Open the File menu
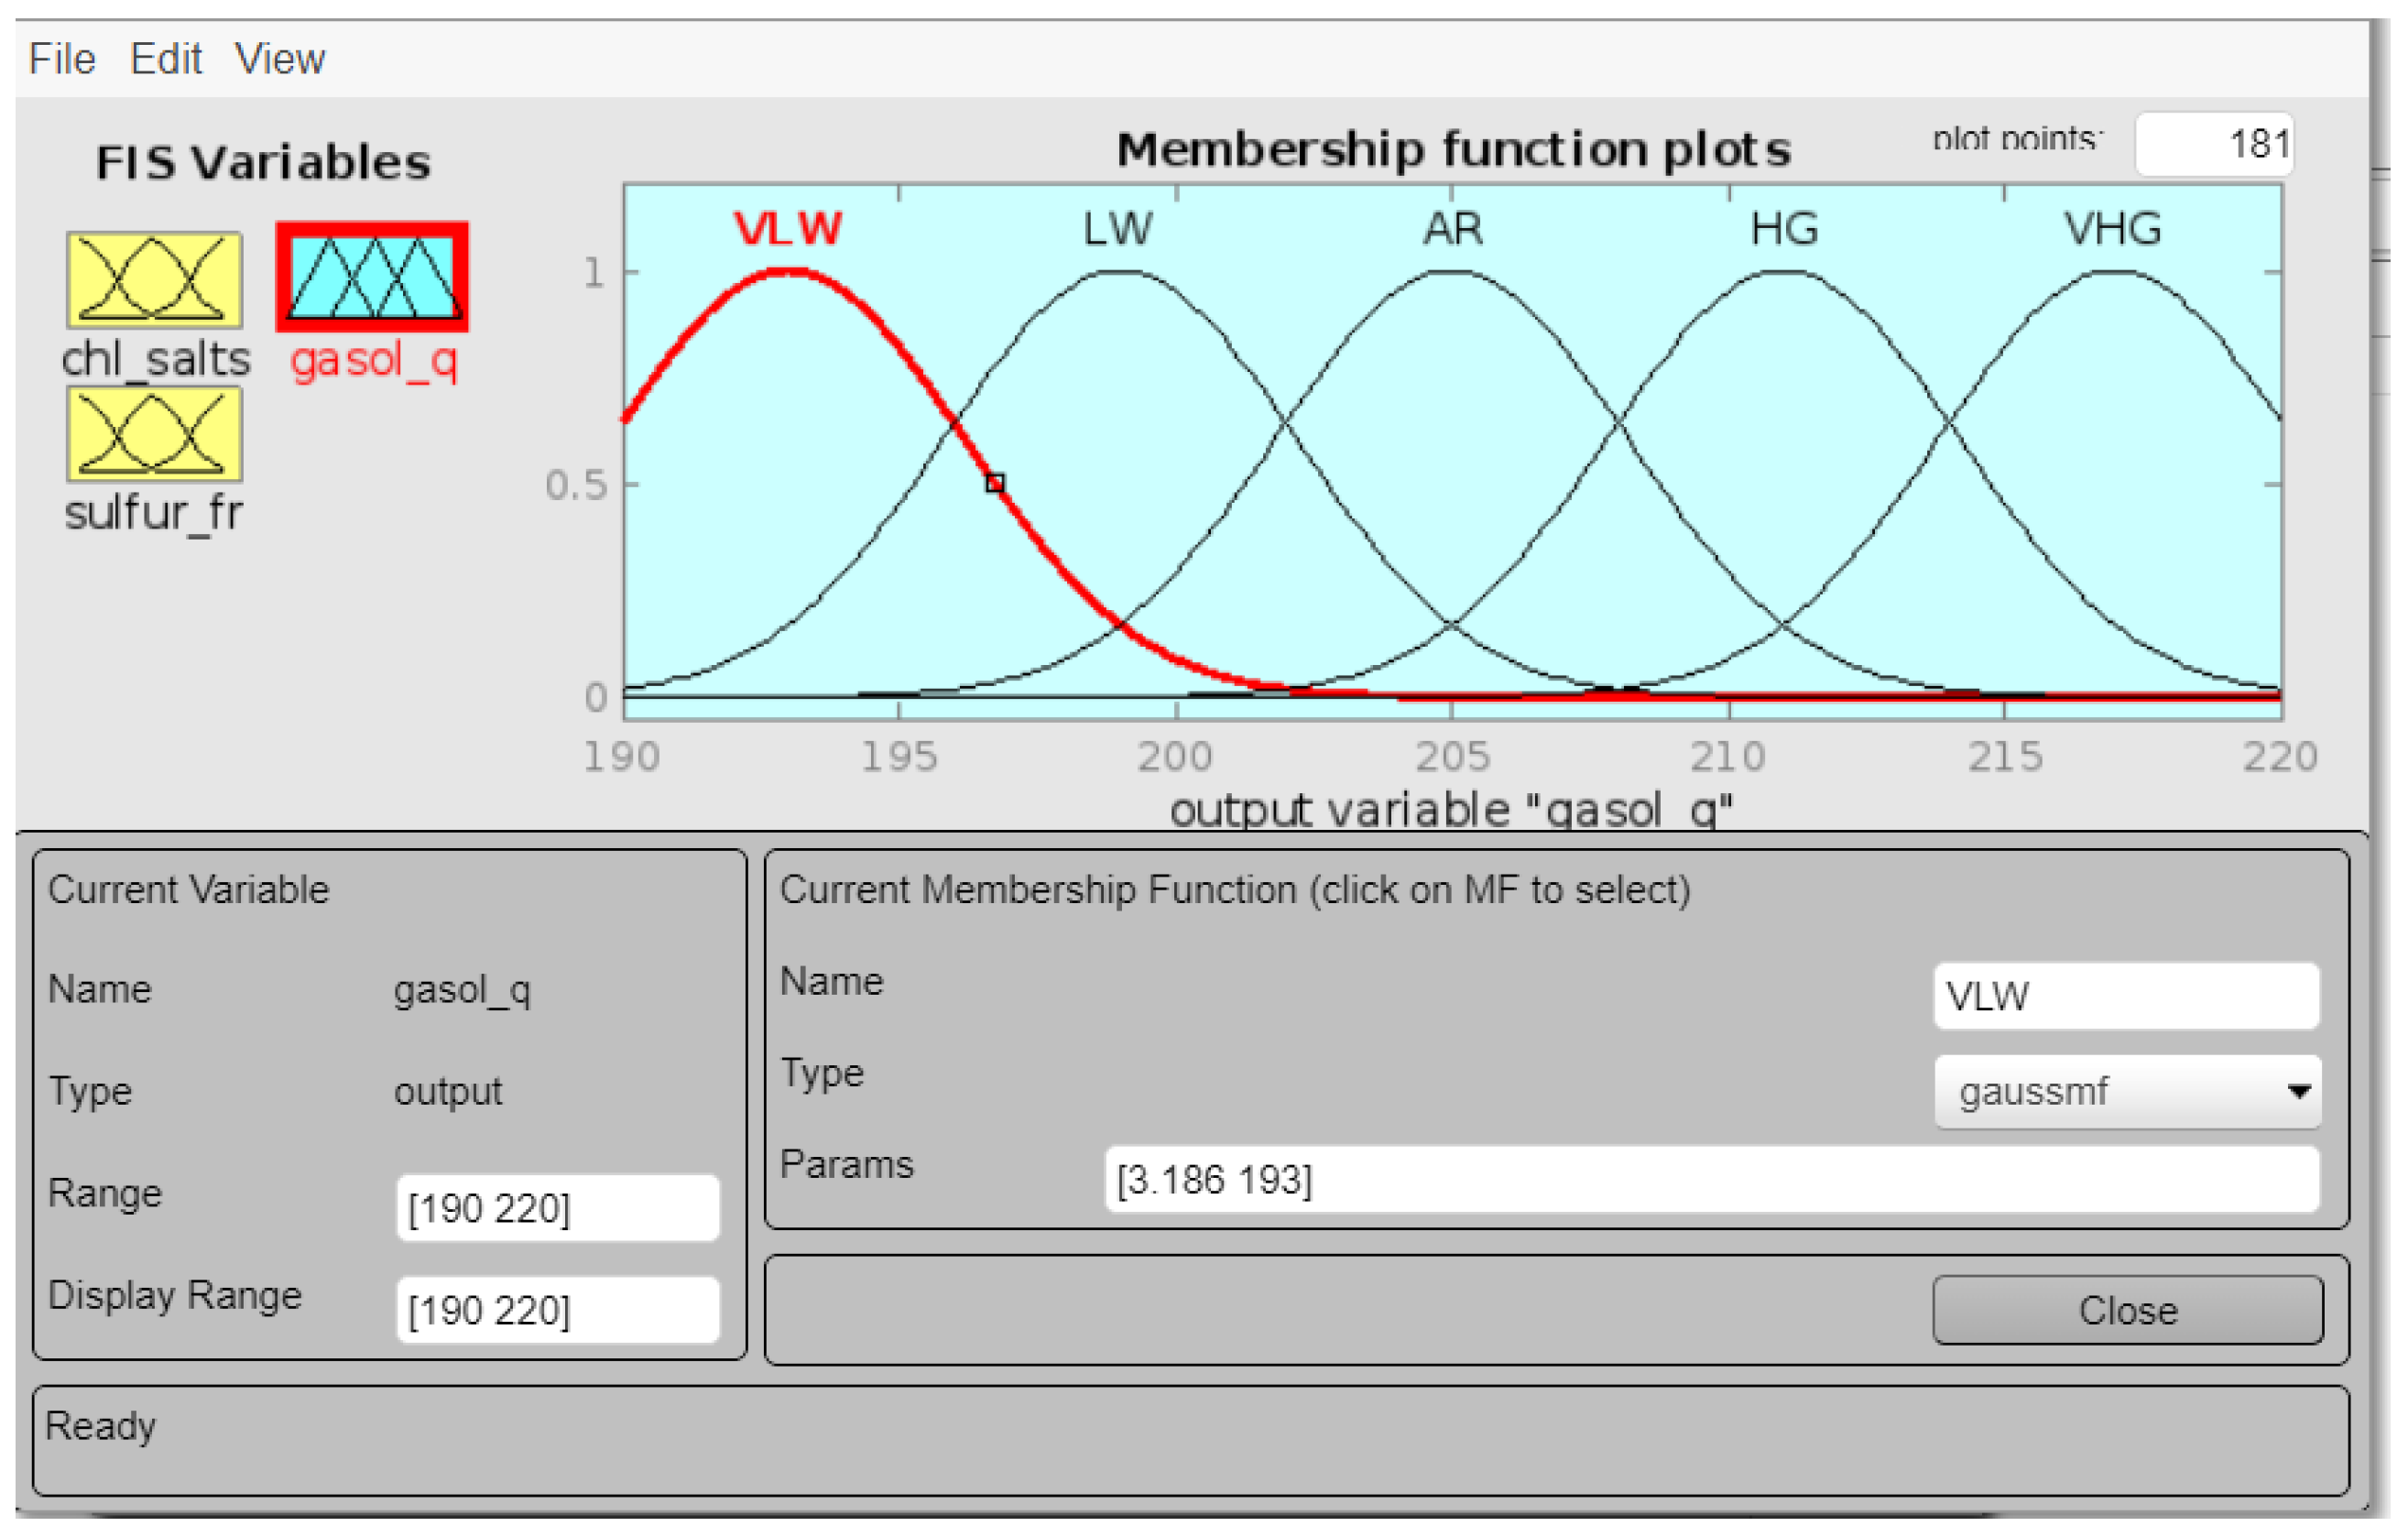This screenshot has height=1537, width=2408. [62, 59]
